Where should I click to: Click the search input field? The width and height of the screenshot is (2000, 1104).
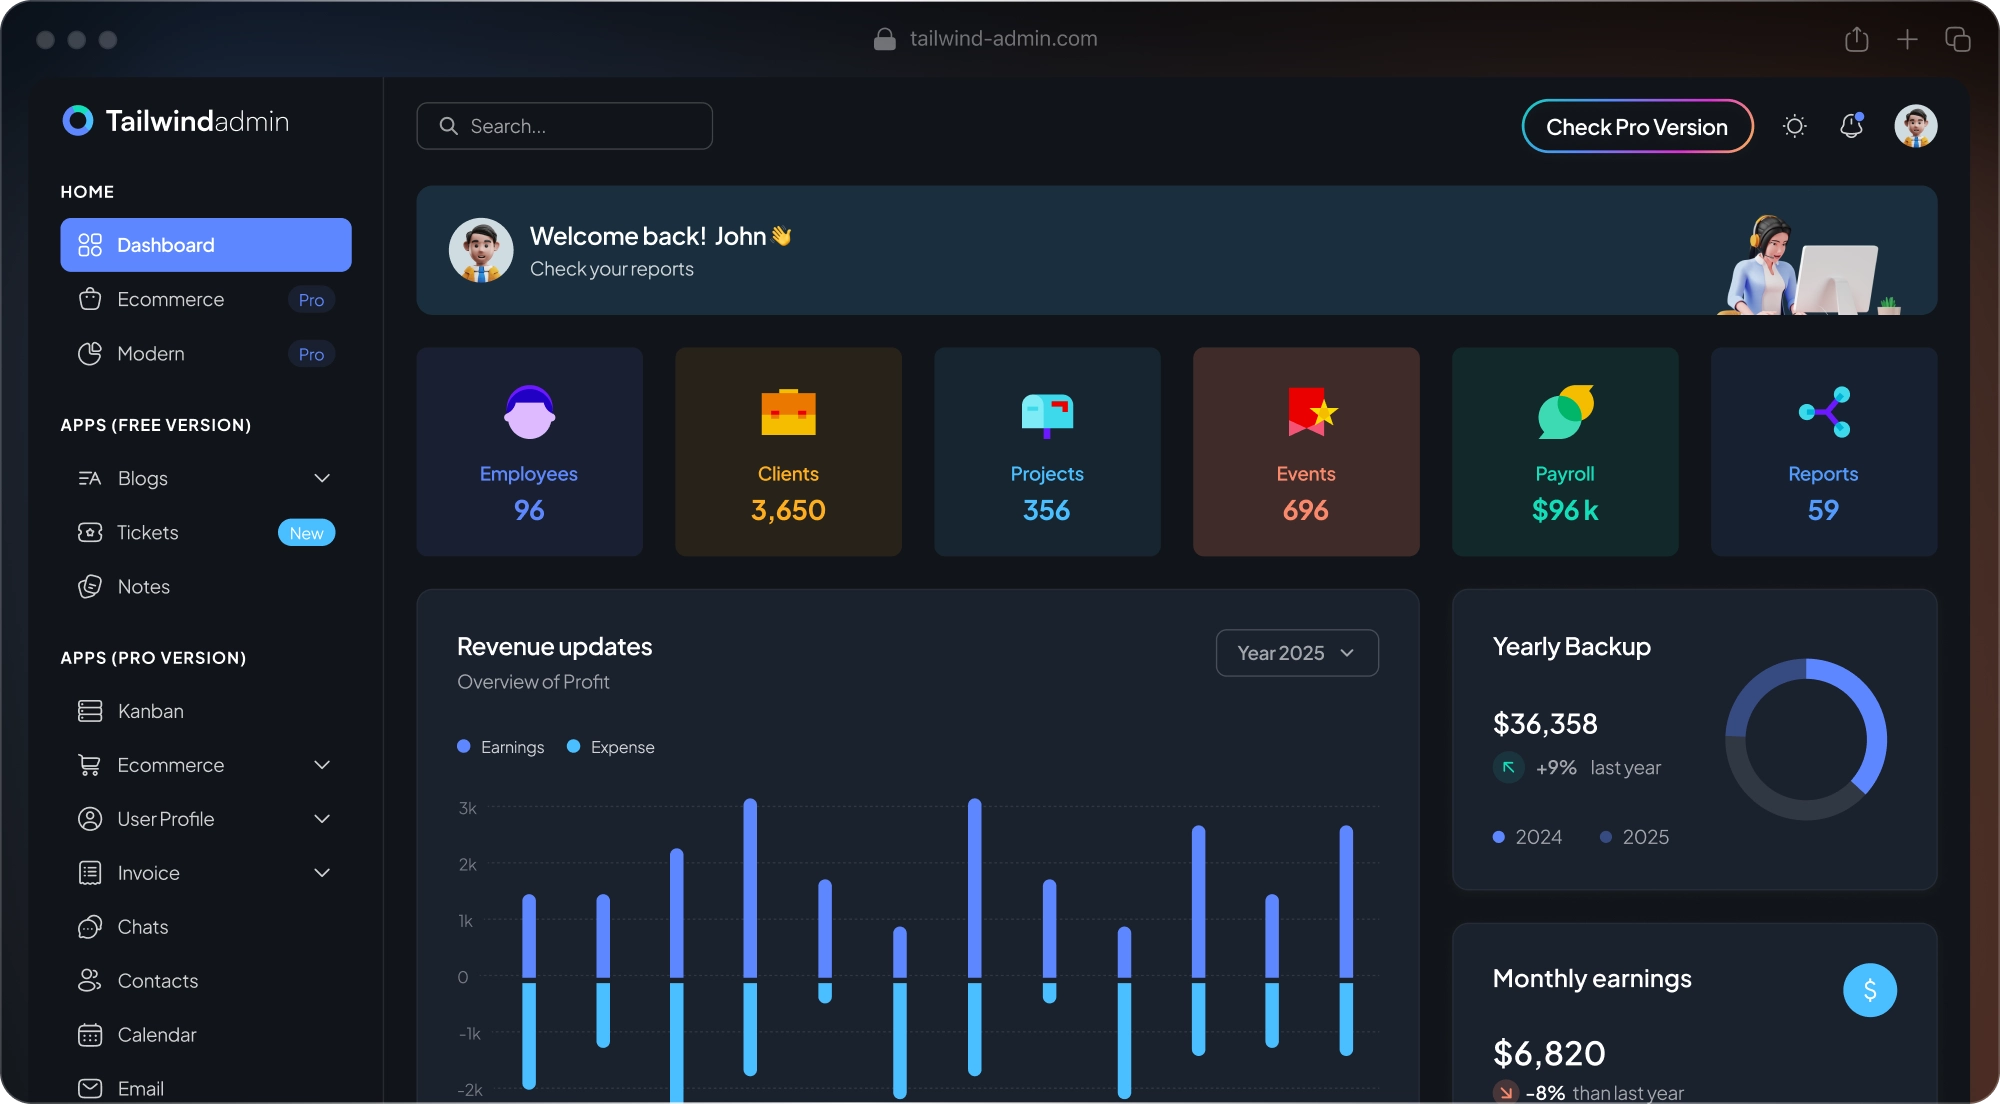564,125
